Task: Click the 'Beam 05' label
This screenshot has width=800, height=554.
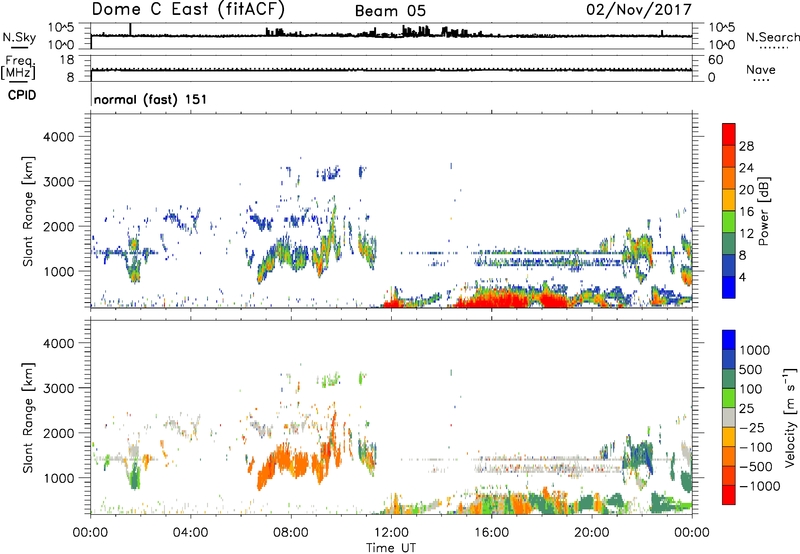Action: (390, 11)
